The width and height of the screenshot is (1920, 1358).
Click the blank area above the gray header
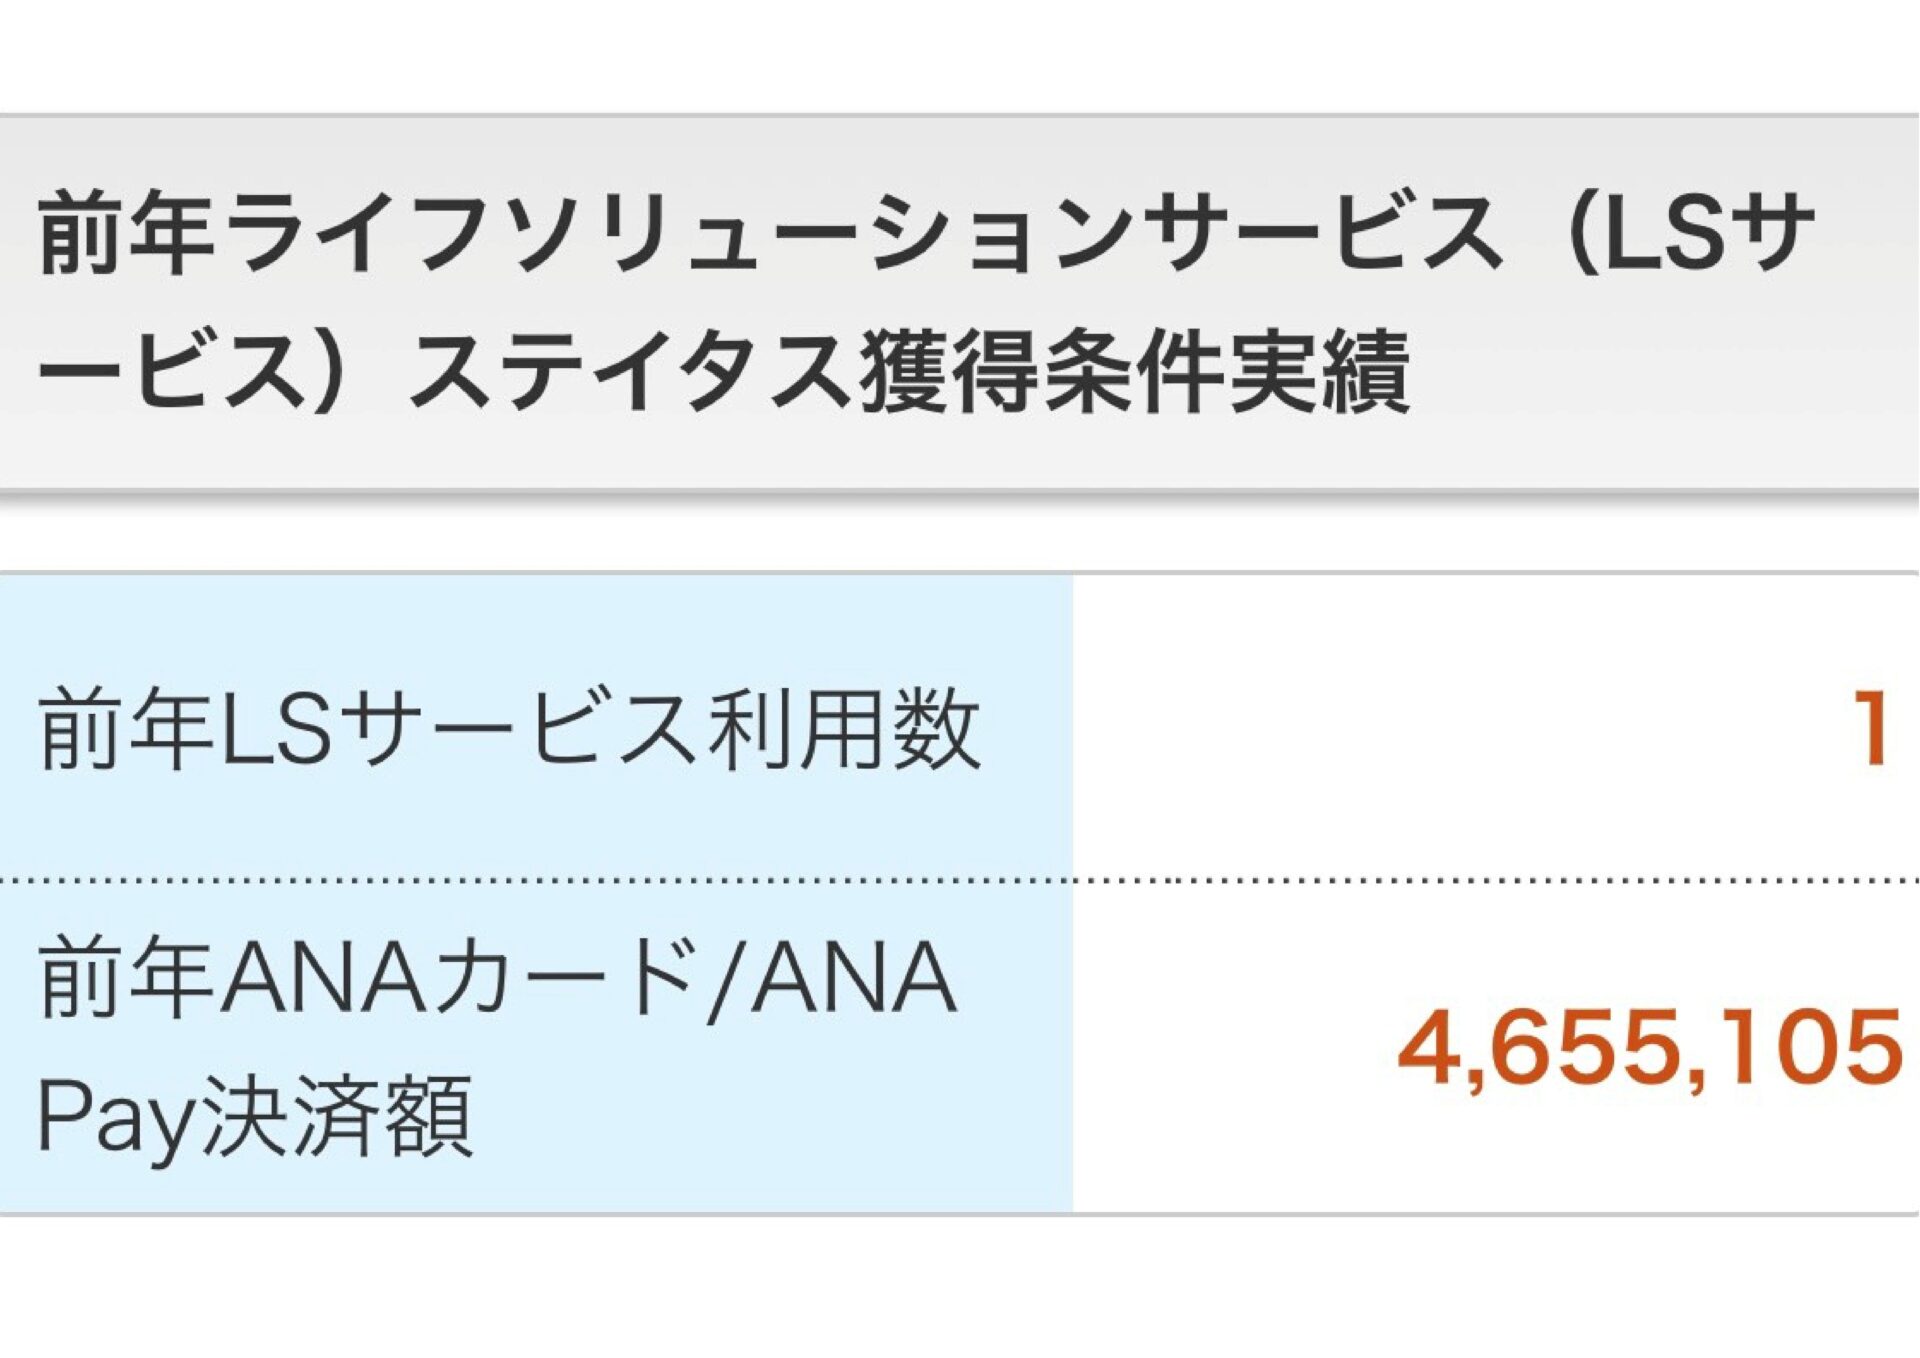click(960, 55)
